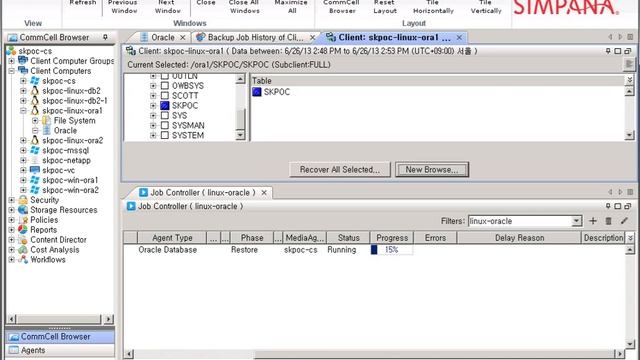Select the Oracle Database restore job row
Screen dimensions: 640x360
pyautogui.click(x=374, y=249)
